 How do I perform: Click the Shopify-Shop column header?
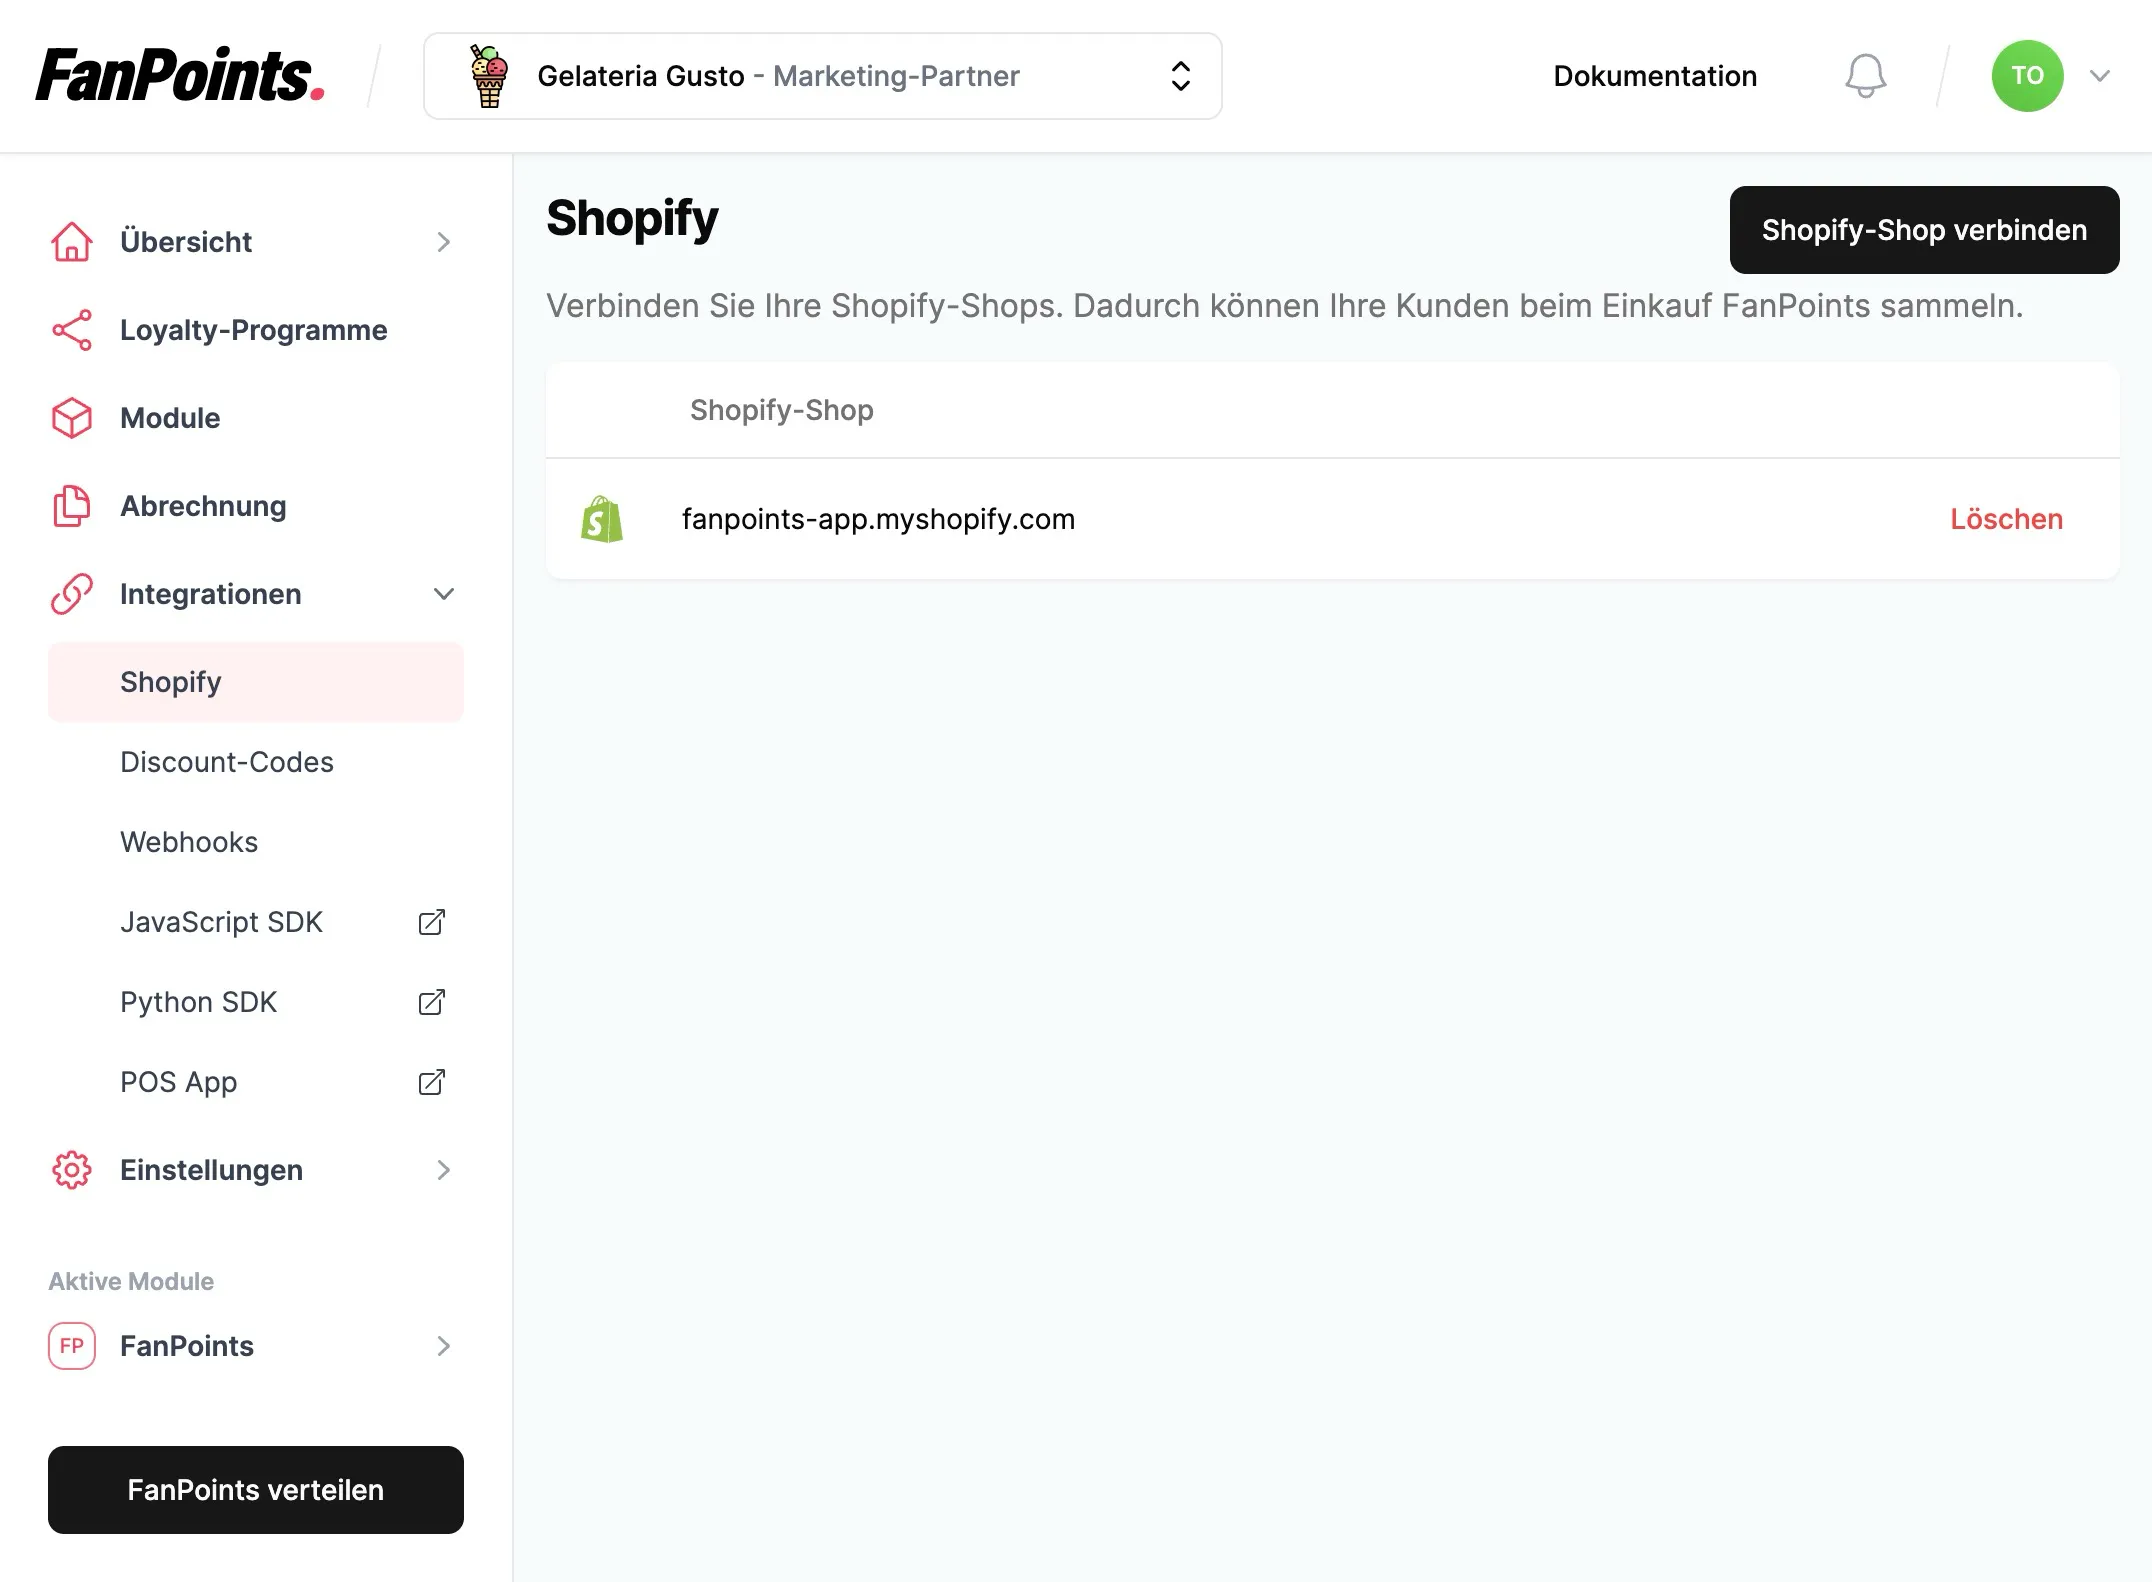pyautogui.click(x=781, y=410)
